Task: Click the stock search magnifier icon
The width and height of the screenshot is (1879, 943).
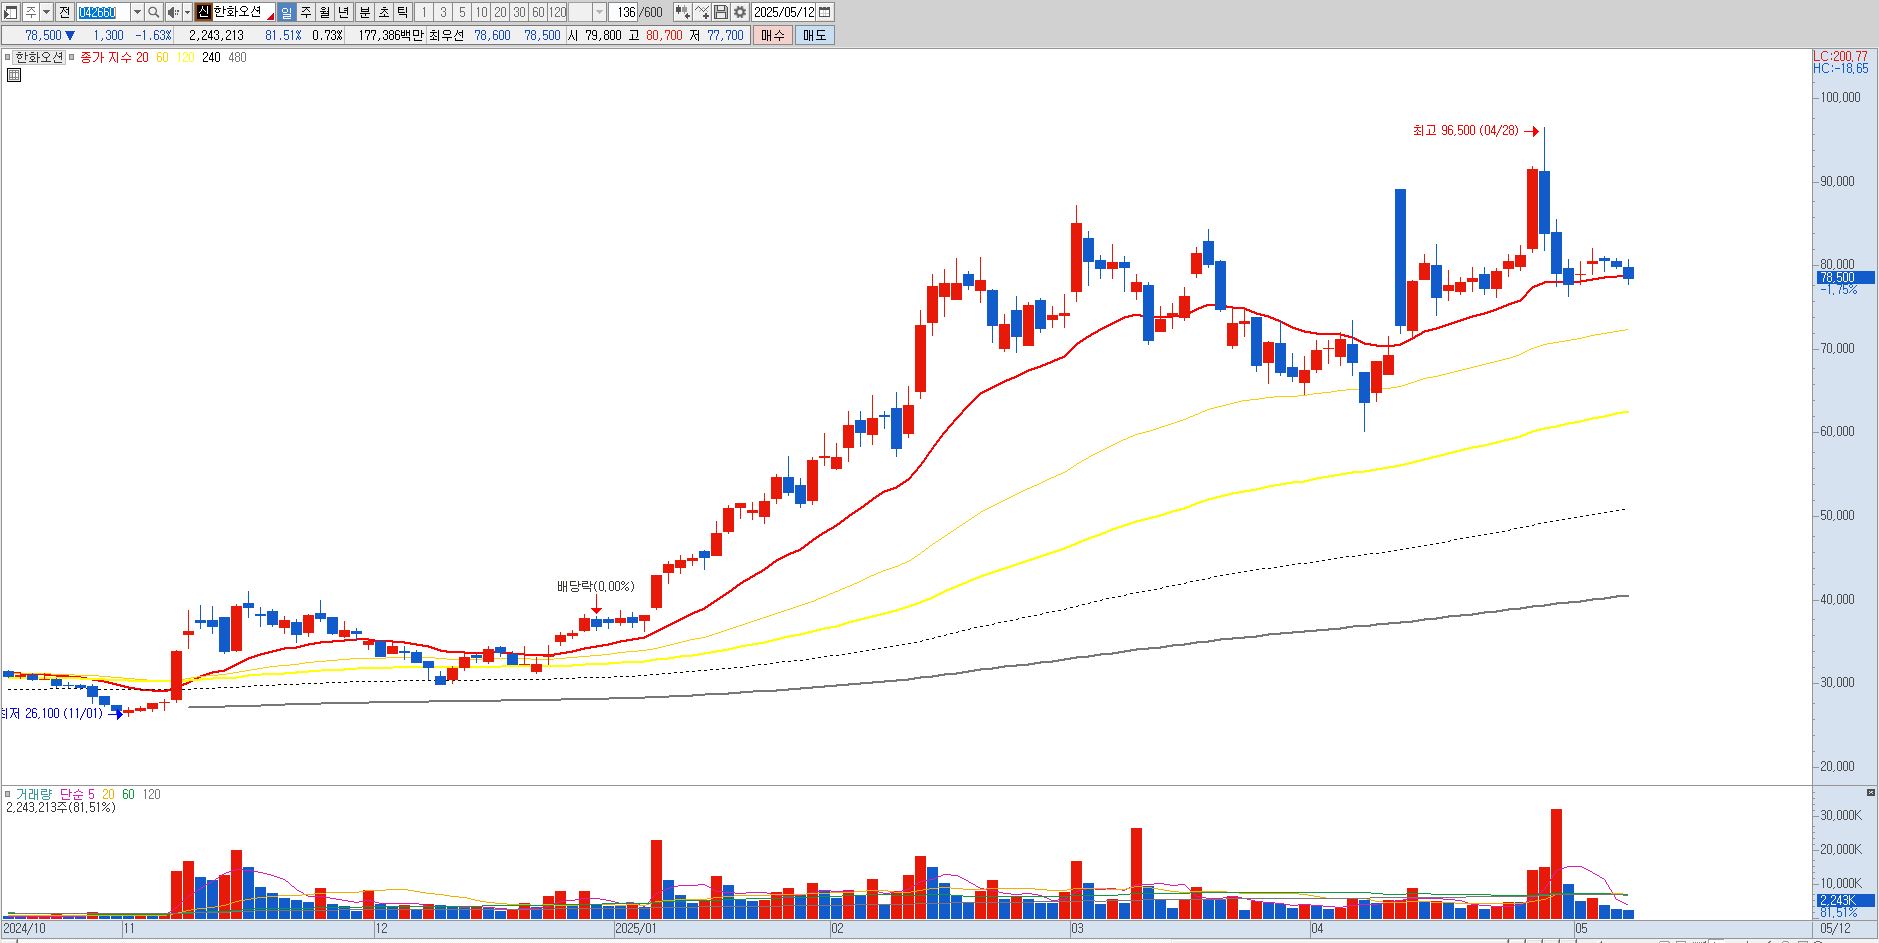Action: point(153,12)
